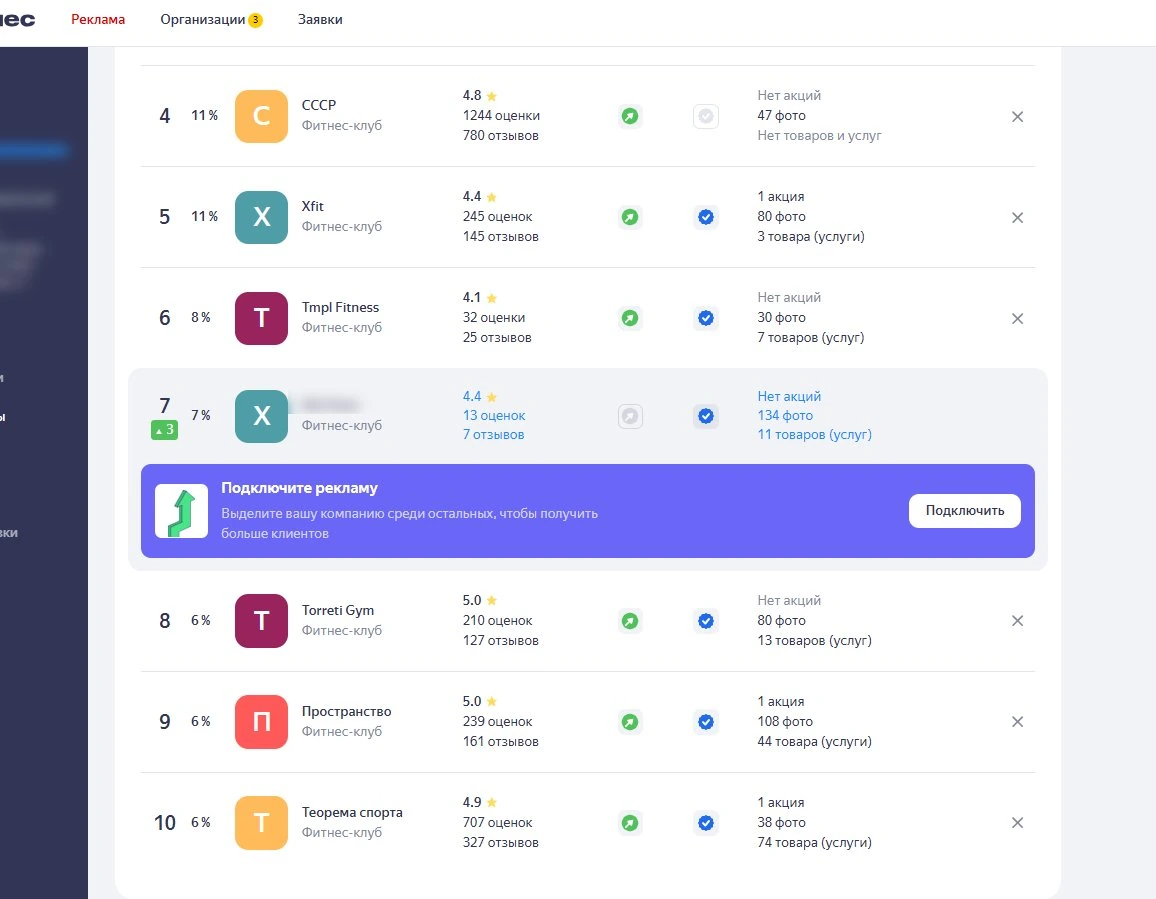Viewport: 1156px width, 899px height.
Task: Click 13 товаров (услуг) in Torreti Gym row
Action: point(814,641)
